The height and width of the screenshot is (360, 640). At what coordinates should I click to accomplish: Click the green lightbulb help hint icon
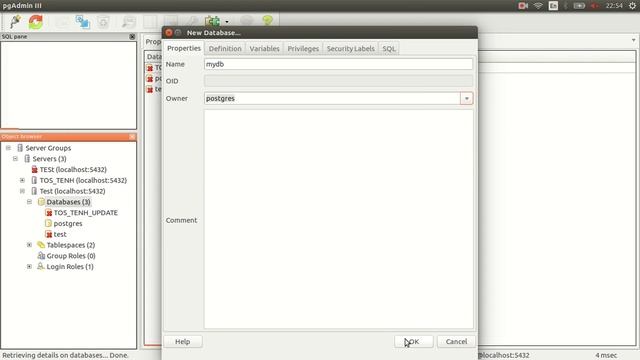coord(267,20)
